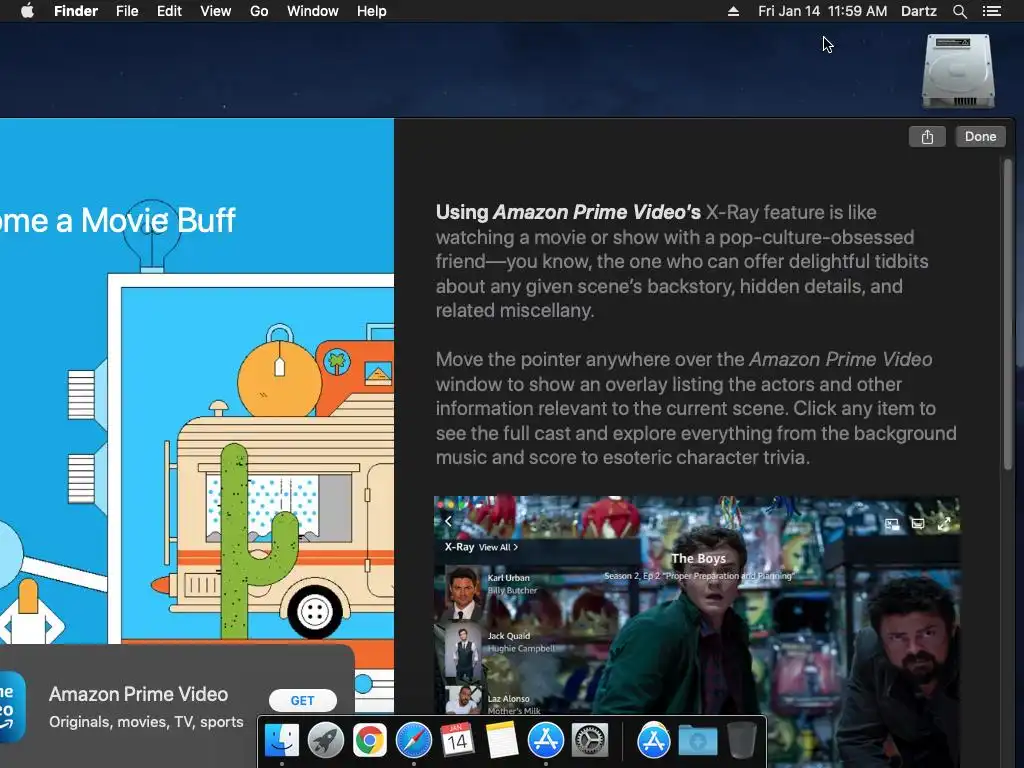The width and height of the screenshot is (1024, 768).
Task: Open Spotlight search magnifier icon
Action: (959, 11)
